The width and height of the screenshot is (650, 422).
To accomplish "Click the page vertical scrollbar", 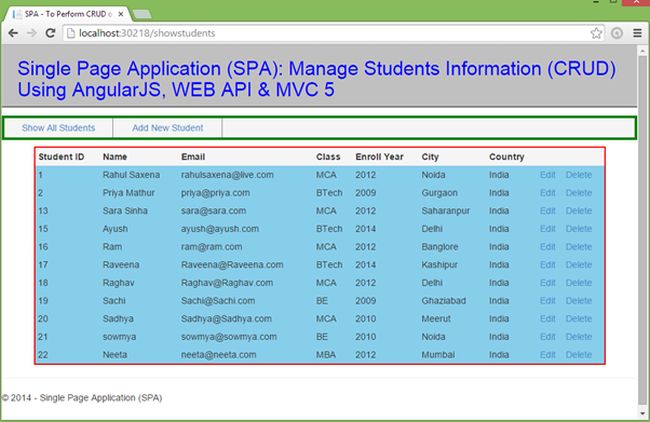I will [x=643, y=230].
